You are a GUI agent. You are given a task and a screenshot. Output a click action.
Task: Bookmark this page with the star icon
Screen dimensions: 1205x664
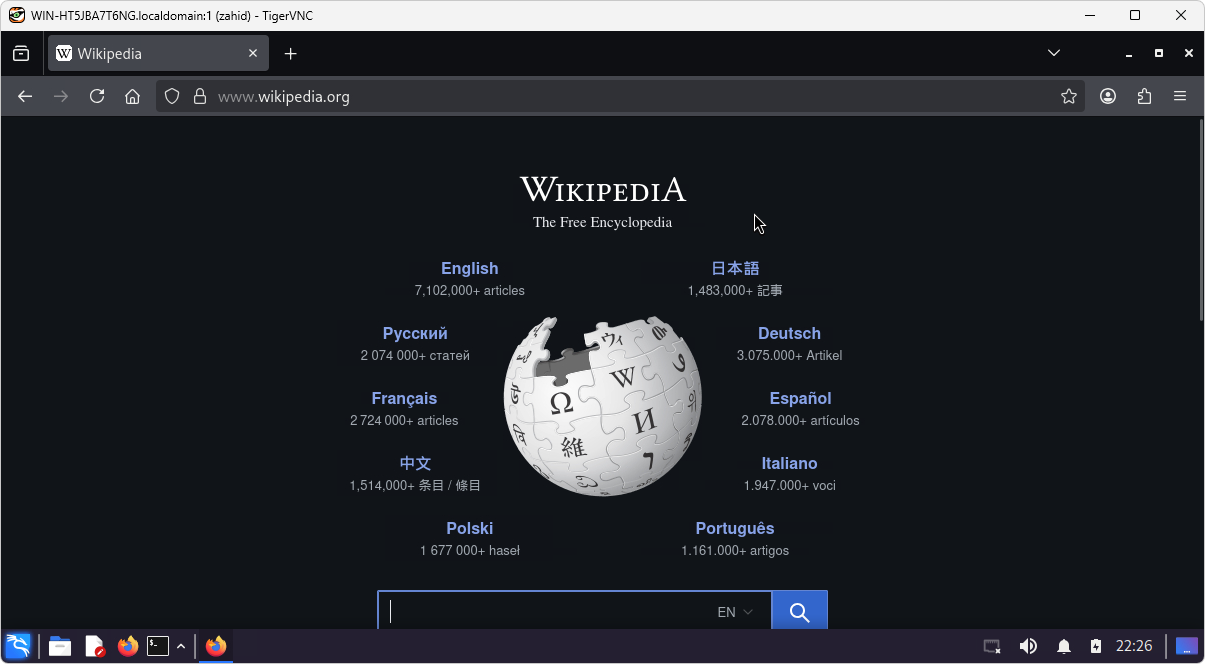point(1069,96)
